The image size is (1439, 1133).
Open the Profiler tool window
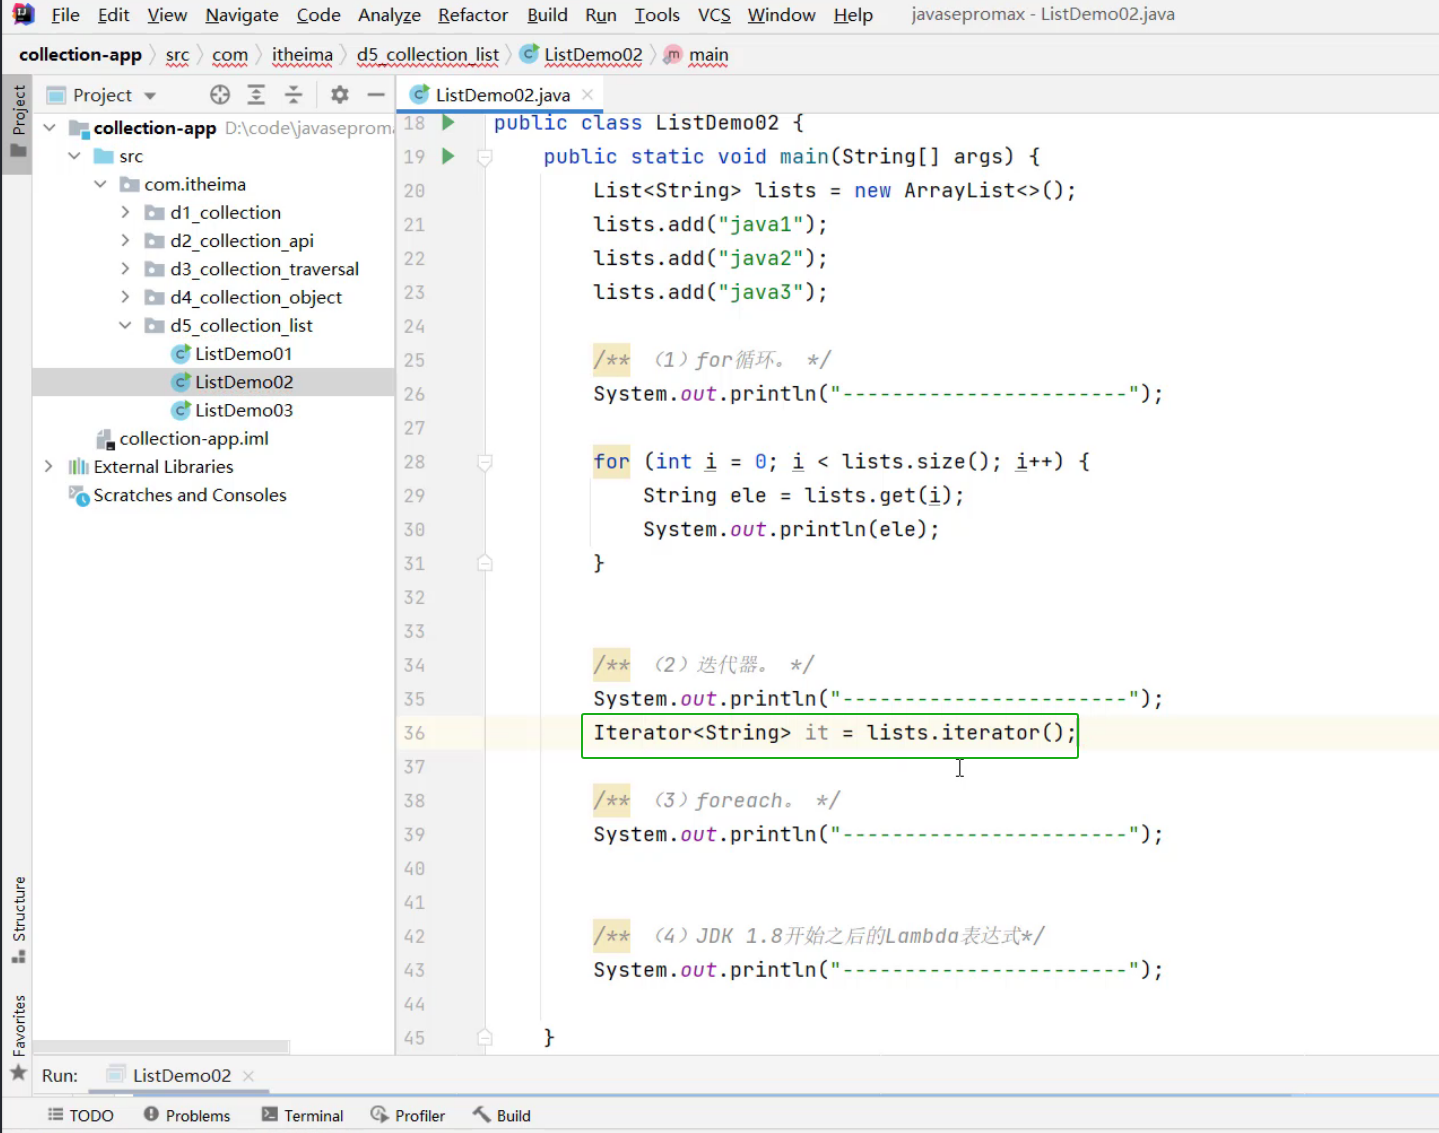[407, 1115]
